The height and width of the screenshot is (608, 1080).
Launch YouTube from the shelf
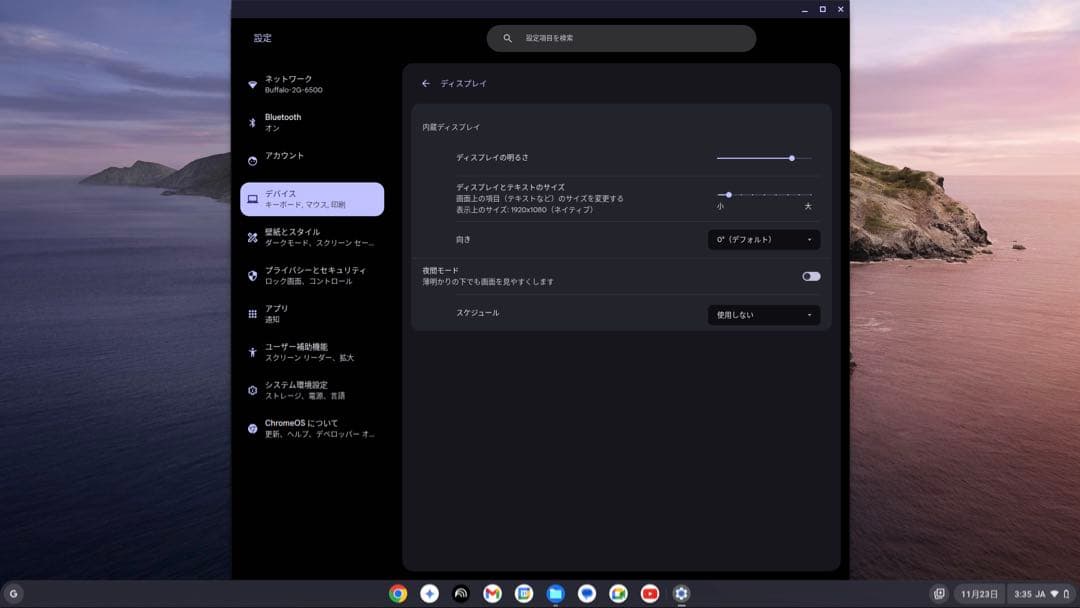coord(648,593)
